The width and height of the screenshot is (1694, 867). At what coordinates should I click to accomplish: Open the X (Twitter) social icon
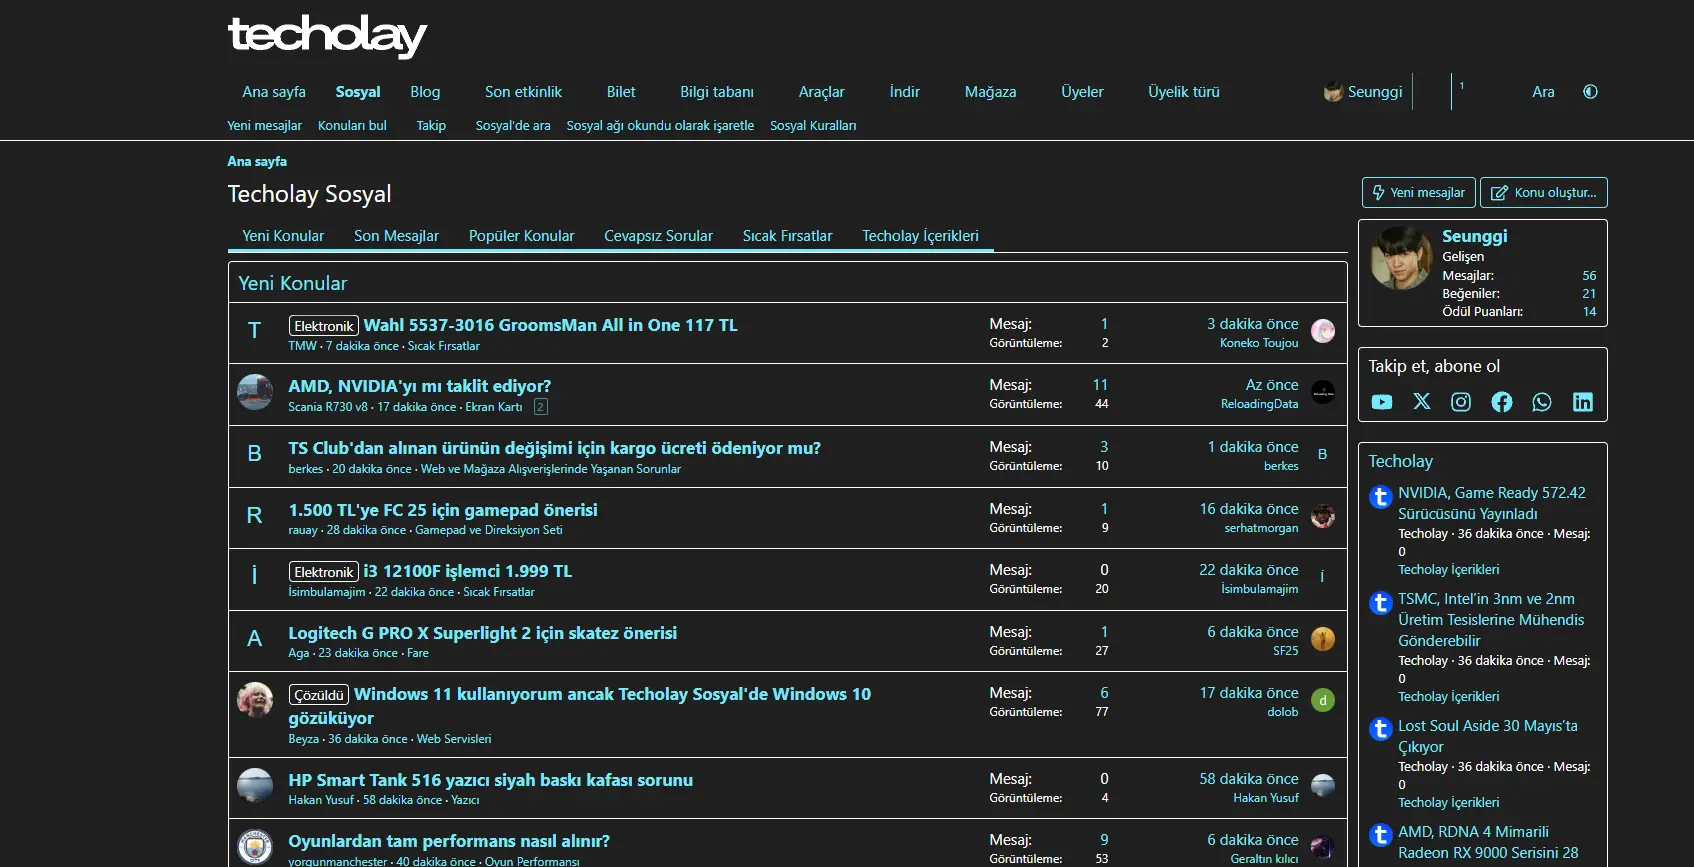click(x=1422, y=402)
